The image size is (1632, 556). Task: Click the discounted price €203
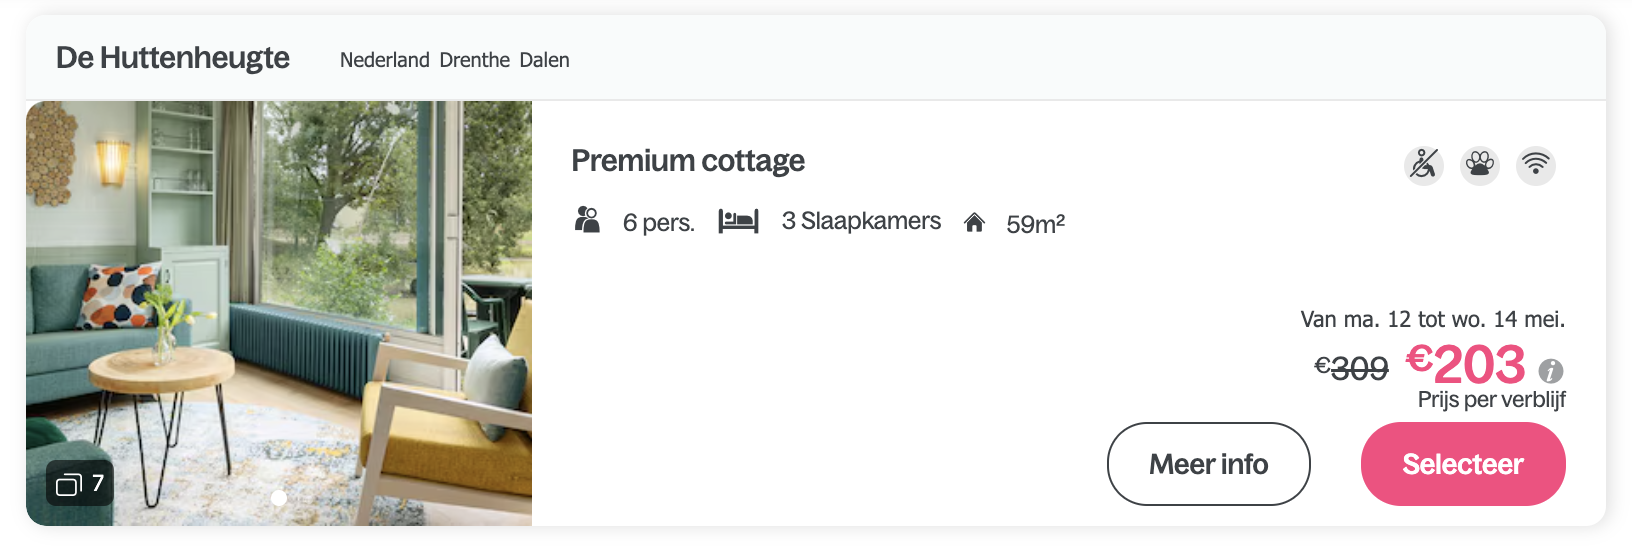coord(1466,364)
